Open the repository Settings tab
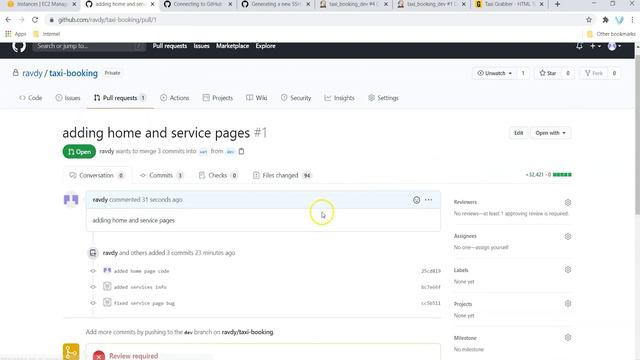Viewport: 640px width, 360px height. coord(383,98)
